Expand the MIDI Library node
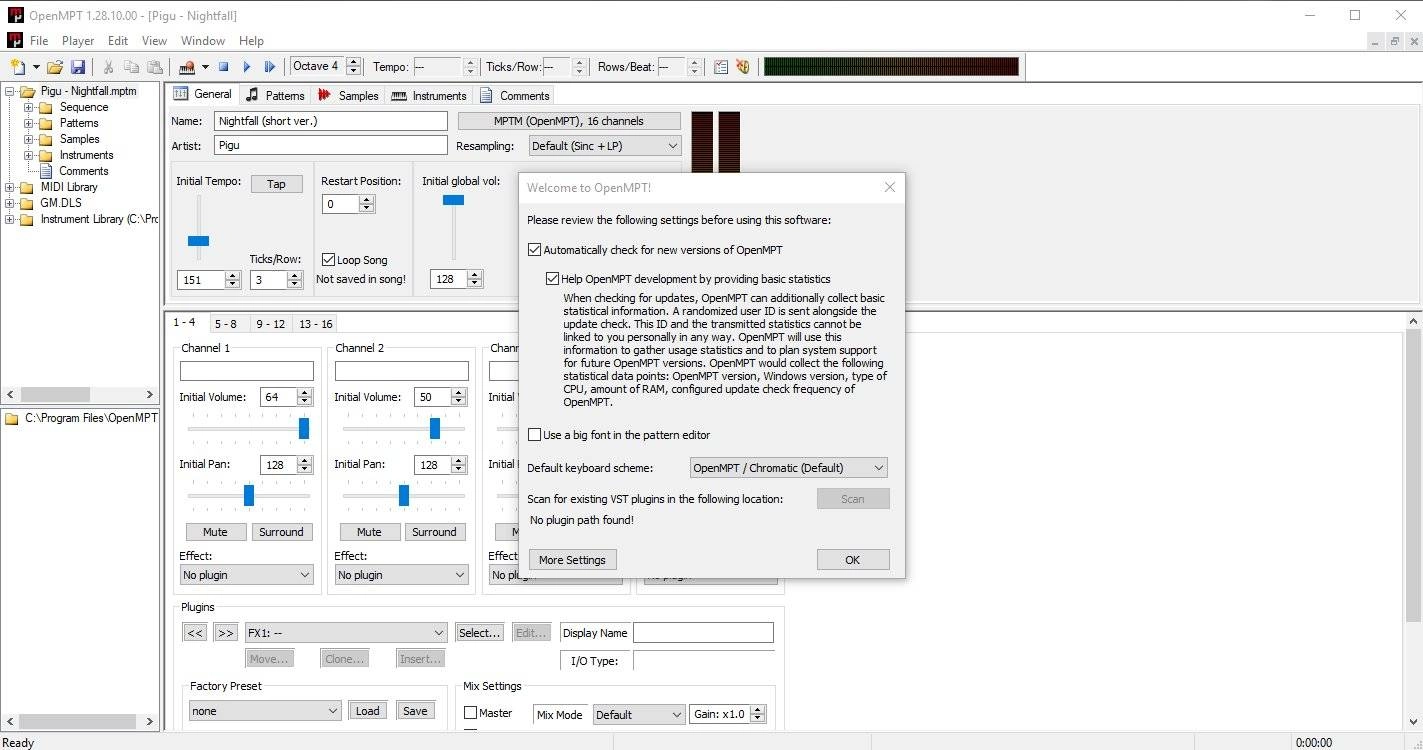 click(x=10, y=187)
